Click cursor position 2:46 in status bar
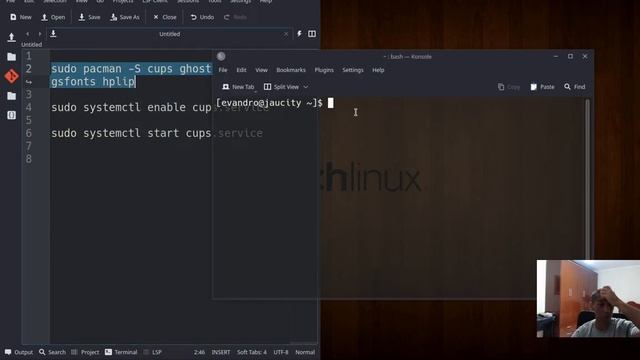Screen dimensions: 640x360 tap(199, 352)
